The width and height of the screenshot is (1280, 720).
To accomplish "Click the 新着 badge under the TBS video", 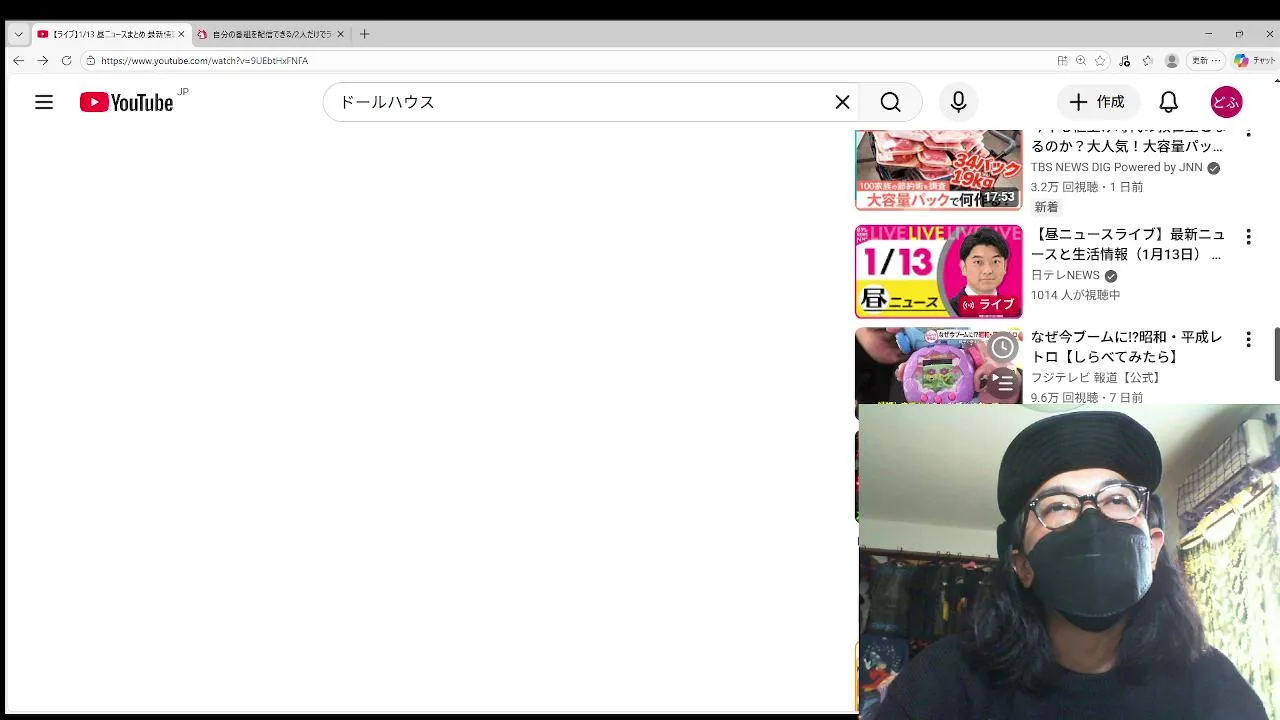I will pyautogui.click(x=1046, y=207).
